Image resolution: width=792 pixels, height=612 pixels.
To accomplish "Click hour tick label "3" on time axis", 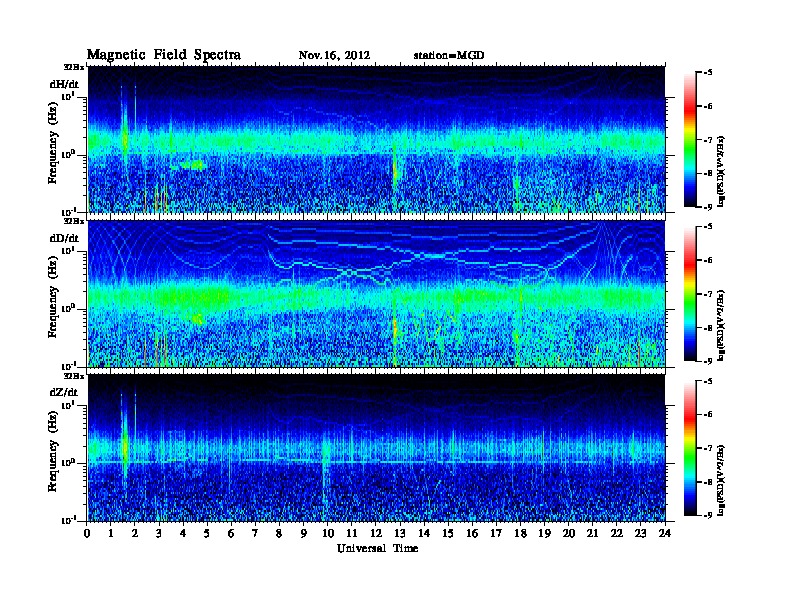I will [x=159, y=533].
